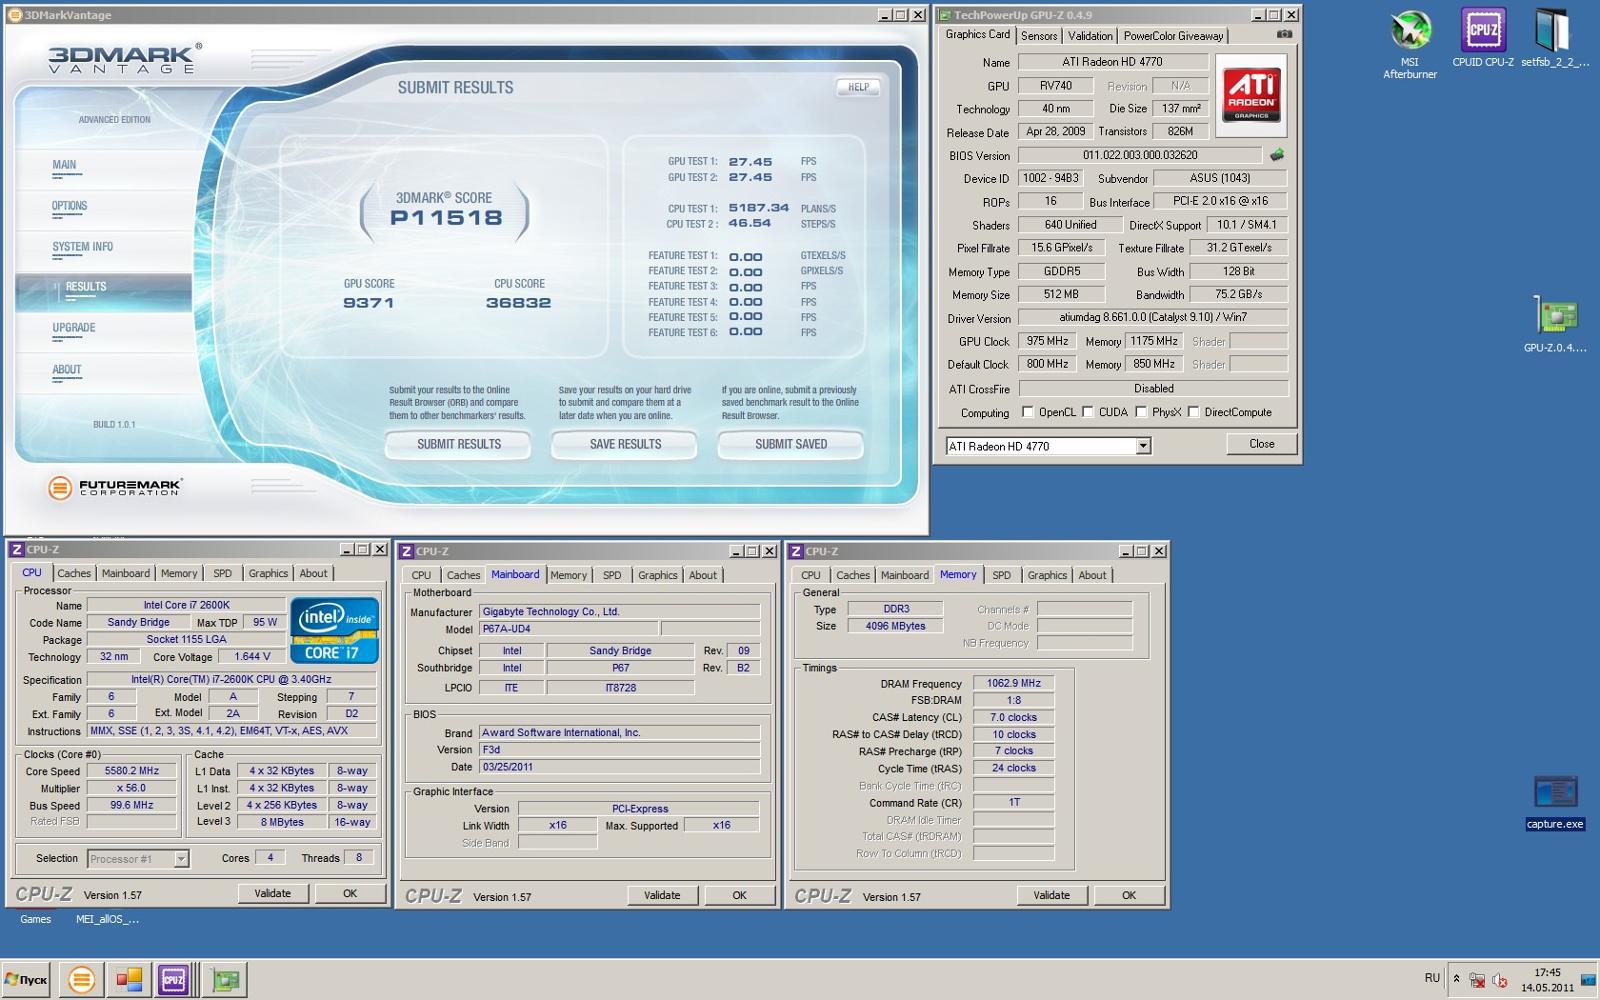Click SUBMIT RESULTS button
The height and width of the screenshot is (1000, 1600).
(459, 445)
